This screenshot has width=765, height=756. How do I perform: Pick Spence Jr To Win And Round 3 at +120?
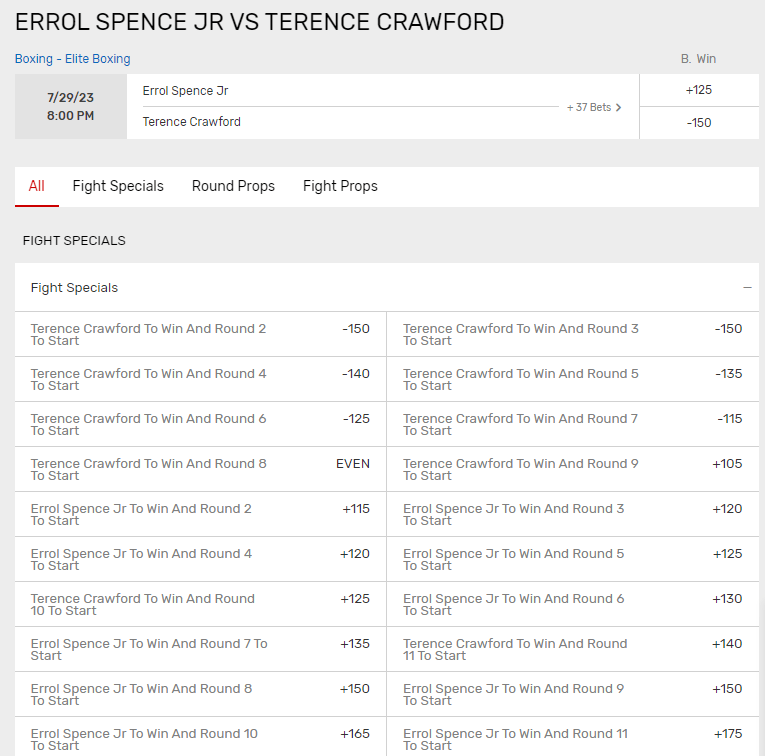point(573,514)
